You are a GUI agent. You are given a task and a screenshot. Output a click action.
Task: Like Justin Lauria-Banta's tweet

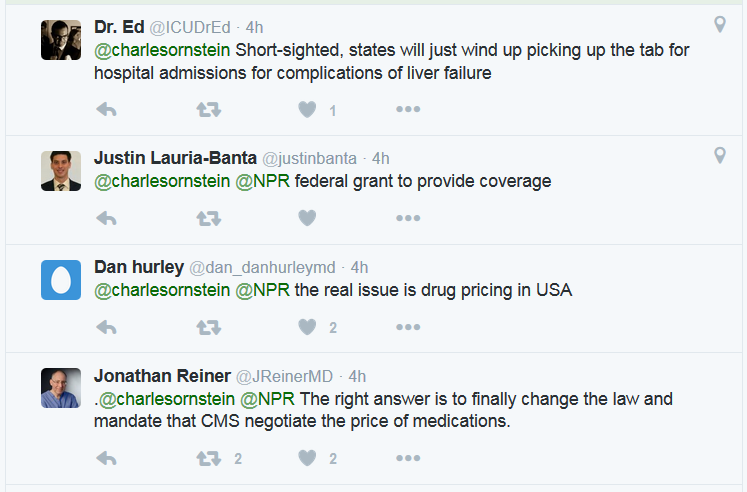click(308, 218)
